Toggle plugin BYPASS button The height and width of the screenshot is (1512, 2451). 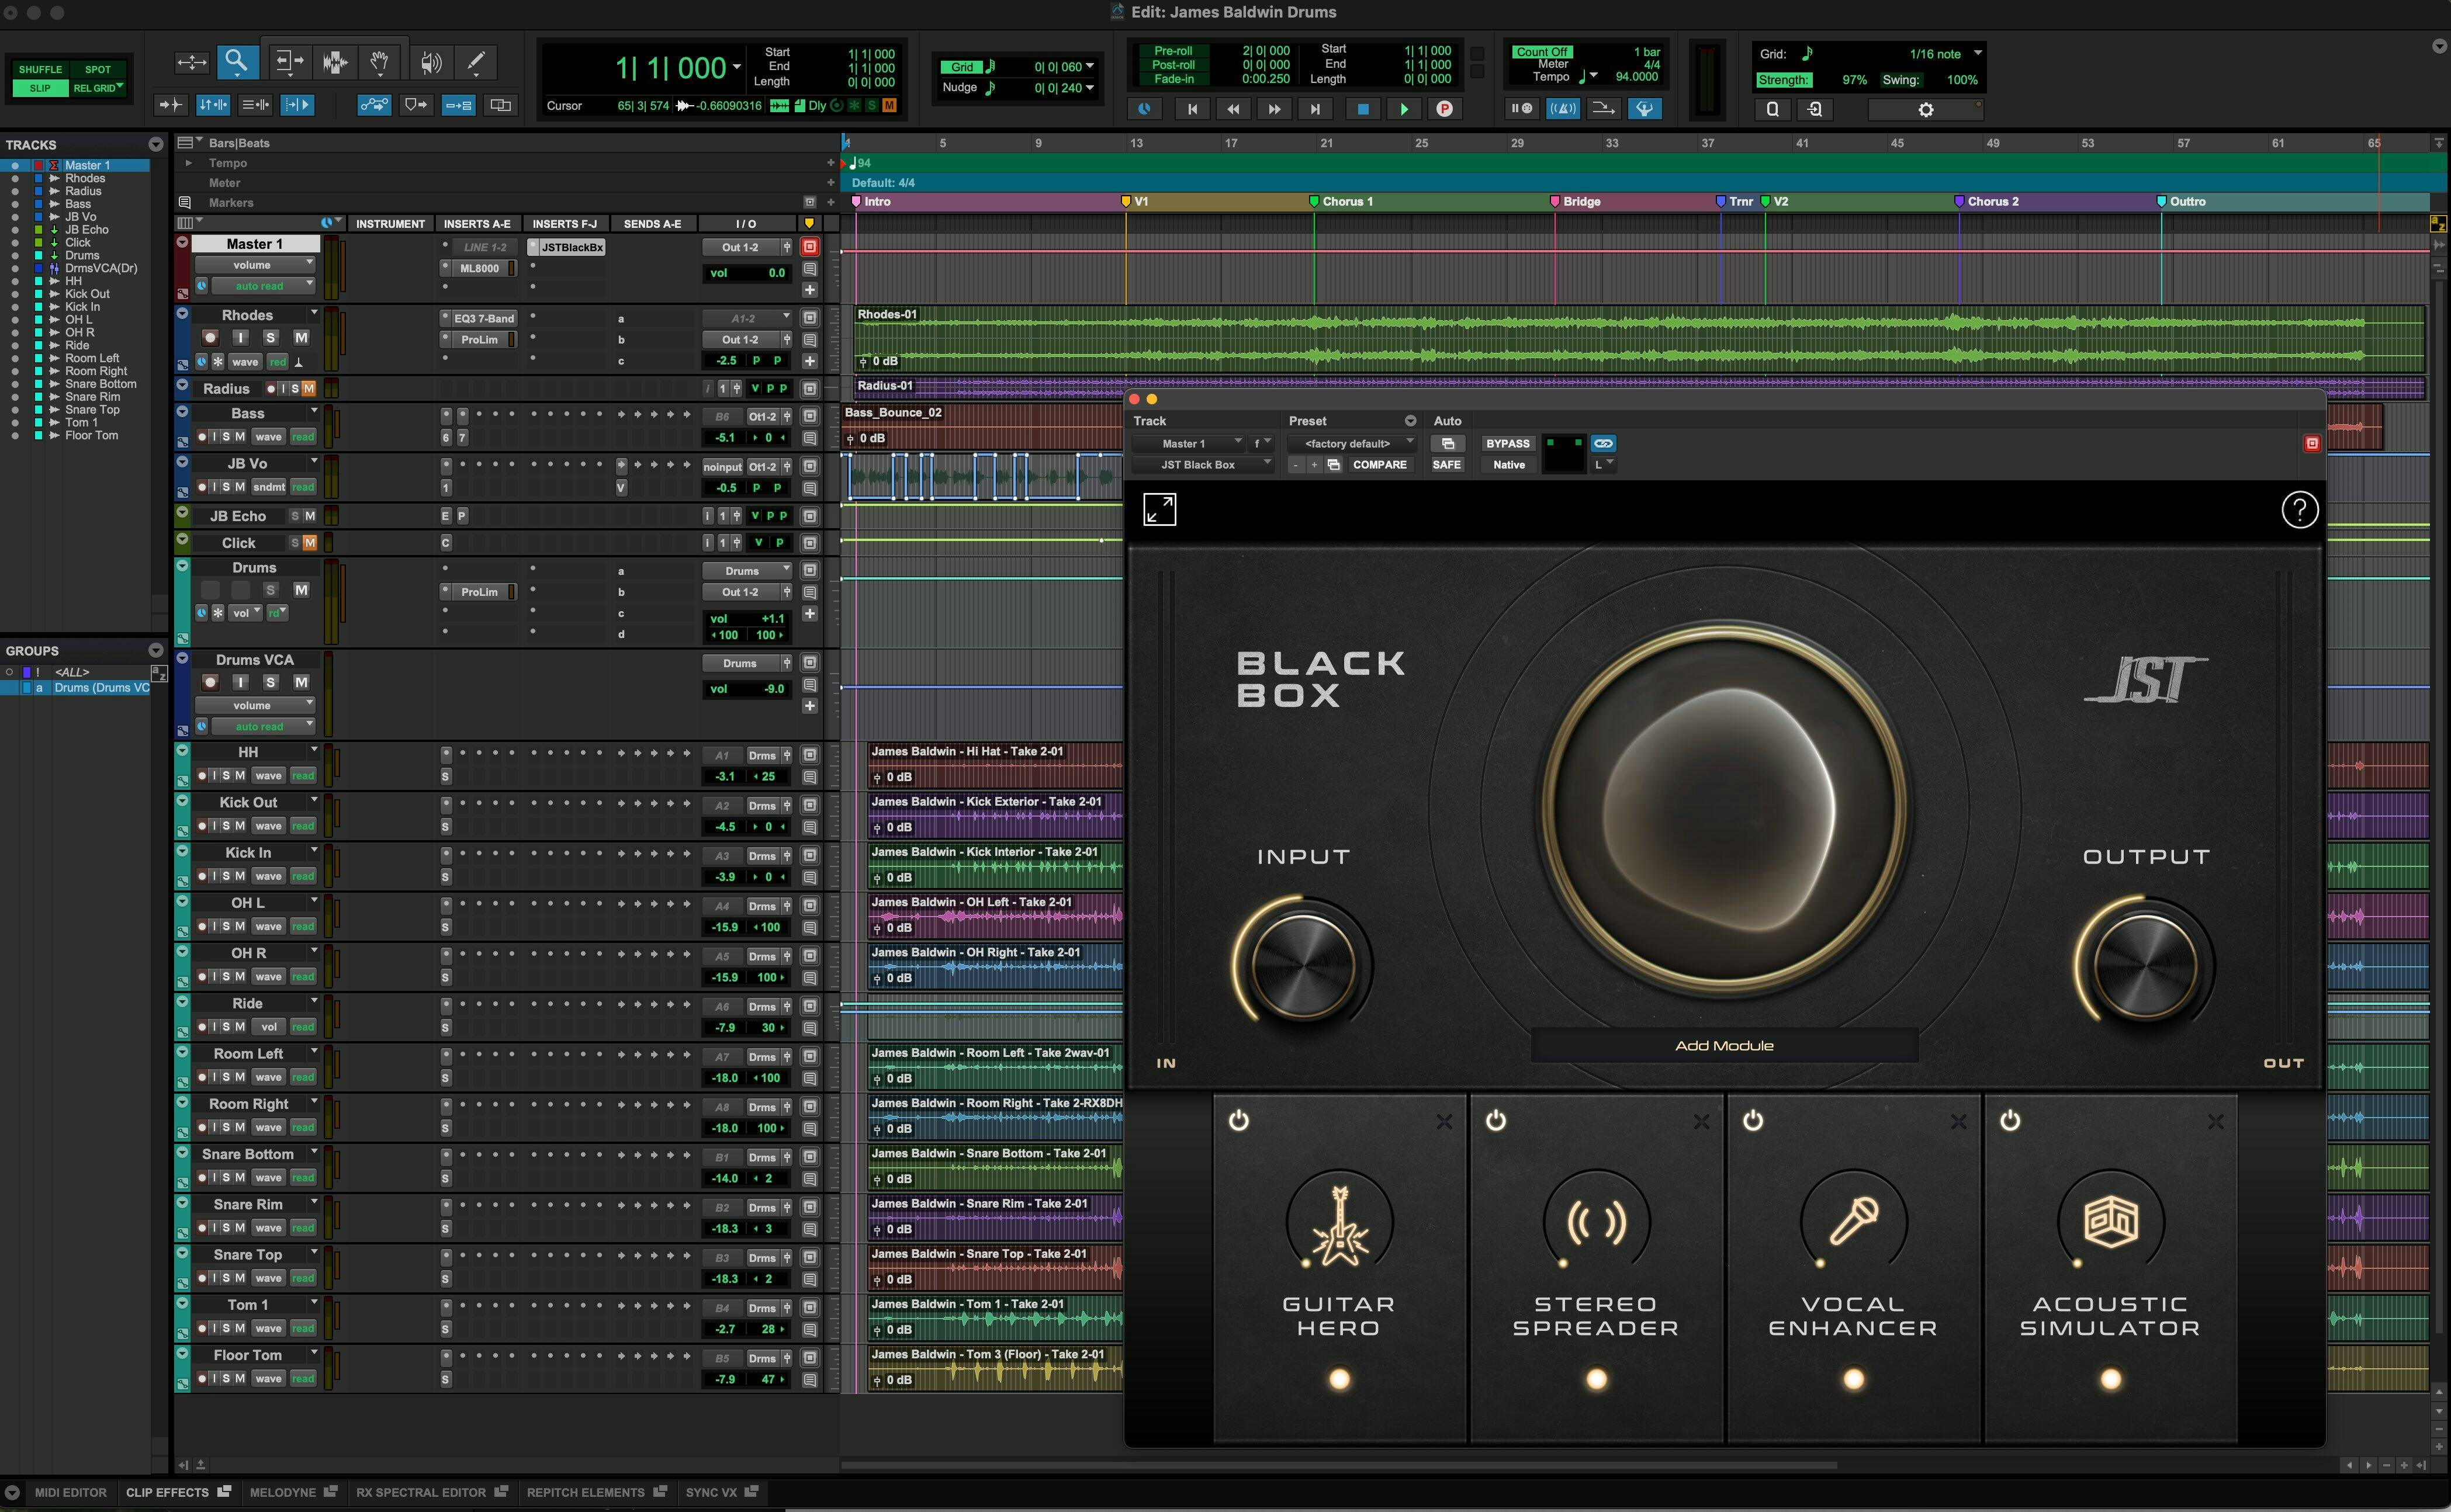(x=1508, y=443)
